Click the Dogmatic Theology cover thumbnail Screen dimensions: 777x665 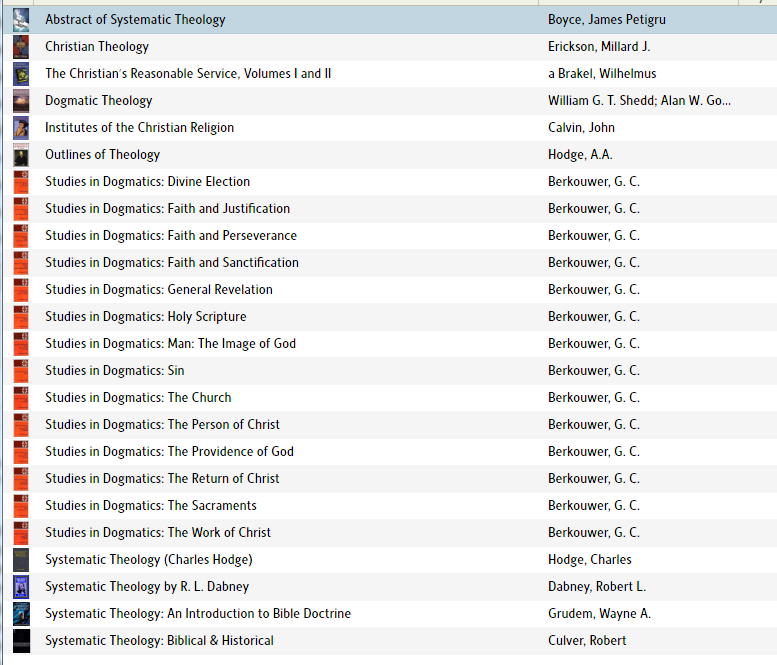pos(21,101)
